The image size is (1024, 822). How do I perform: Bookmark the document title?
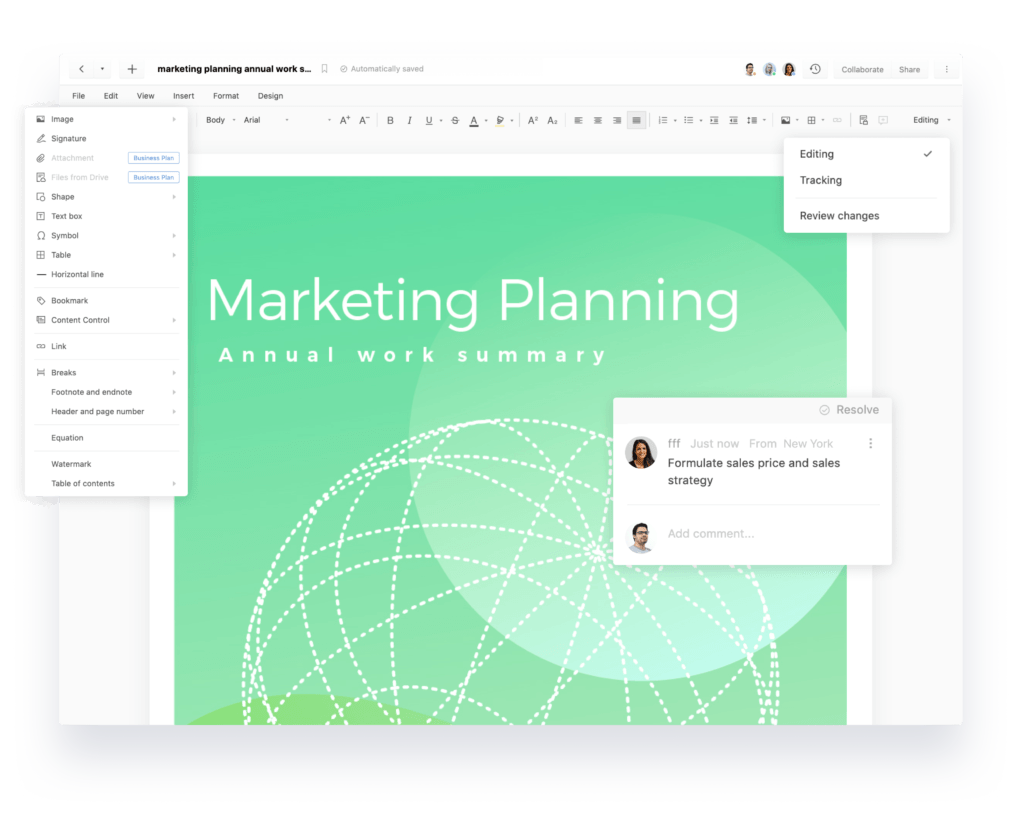pyautogui.click(x=325, y=69)
